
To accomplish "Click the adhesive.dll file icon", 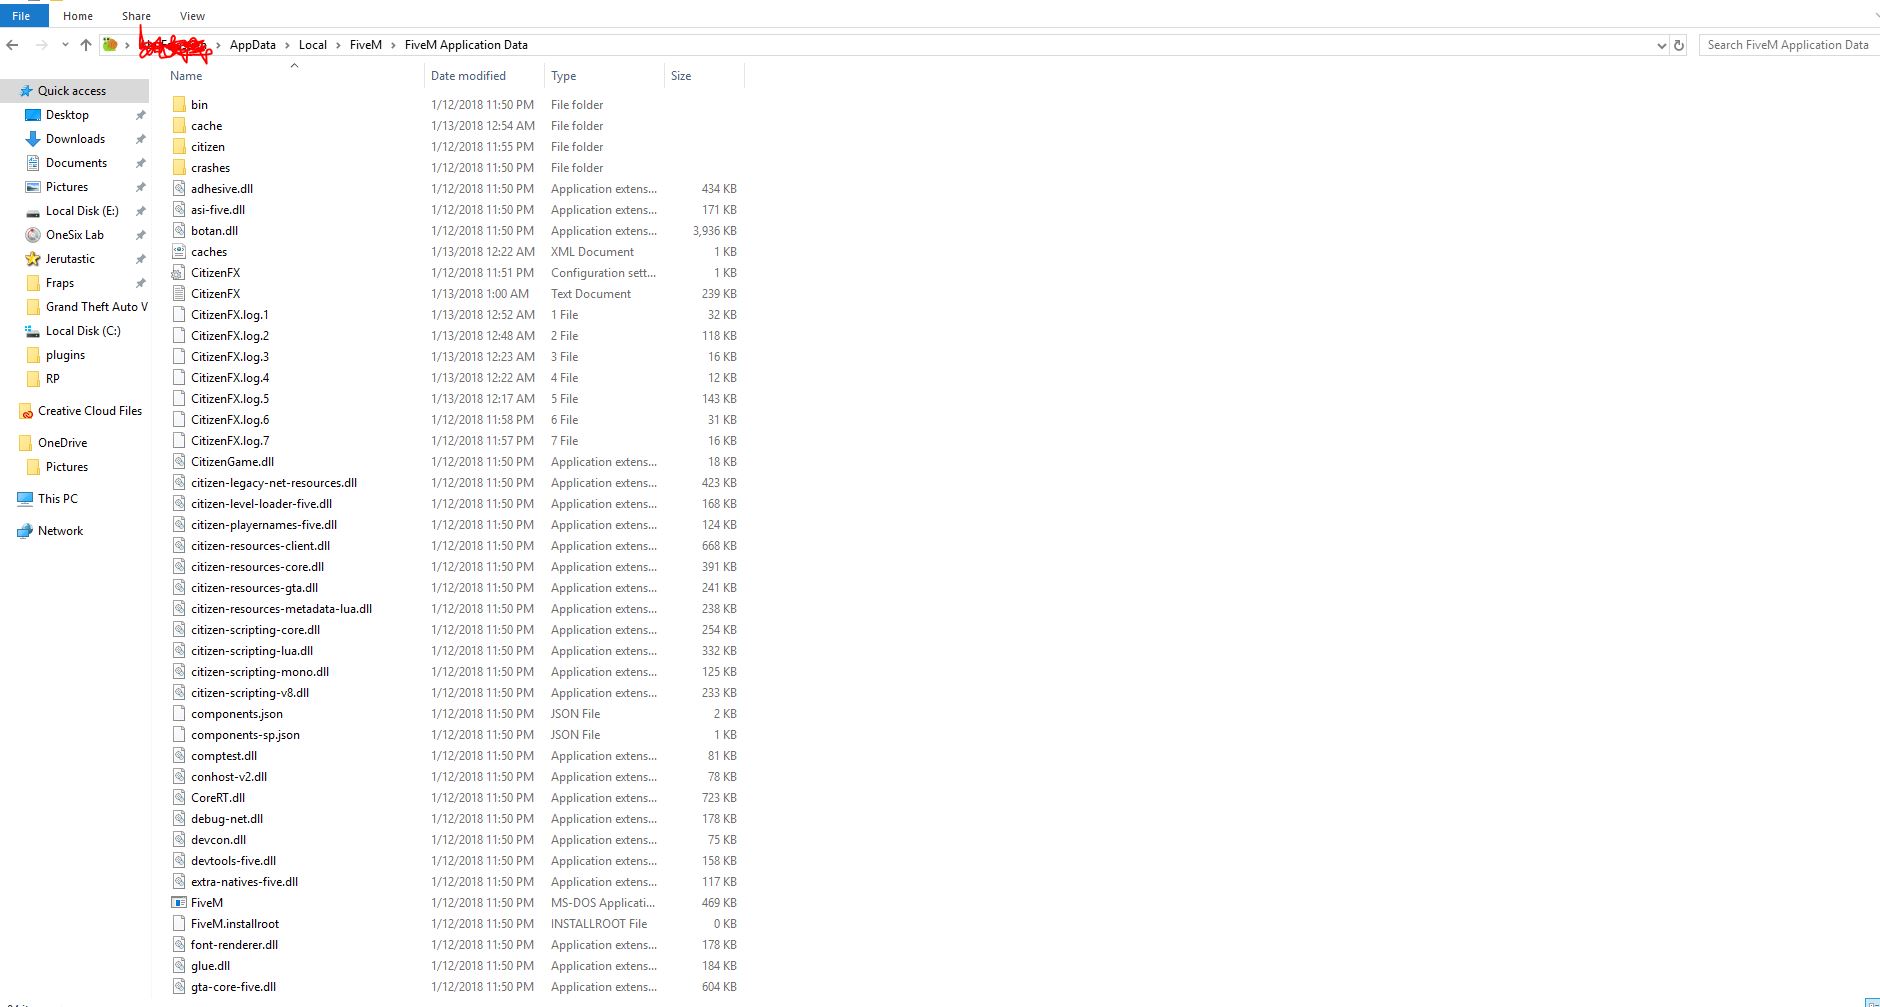I will [x=179, y=188].
